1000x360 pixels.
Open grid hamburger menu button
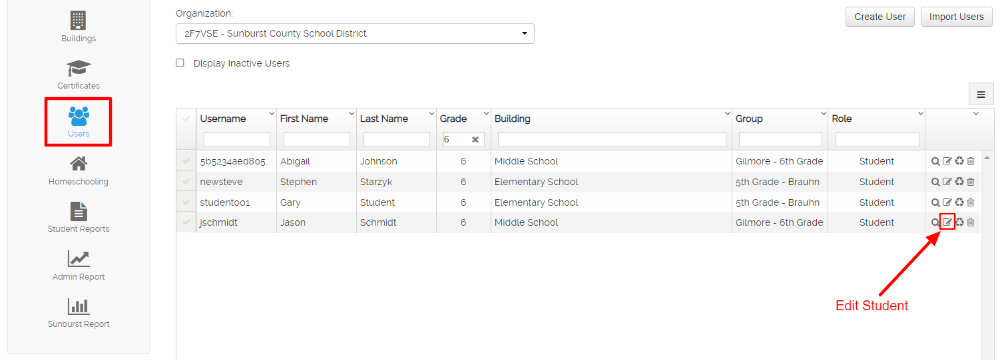coord(981,94)
